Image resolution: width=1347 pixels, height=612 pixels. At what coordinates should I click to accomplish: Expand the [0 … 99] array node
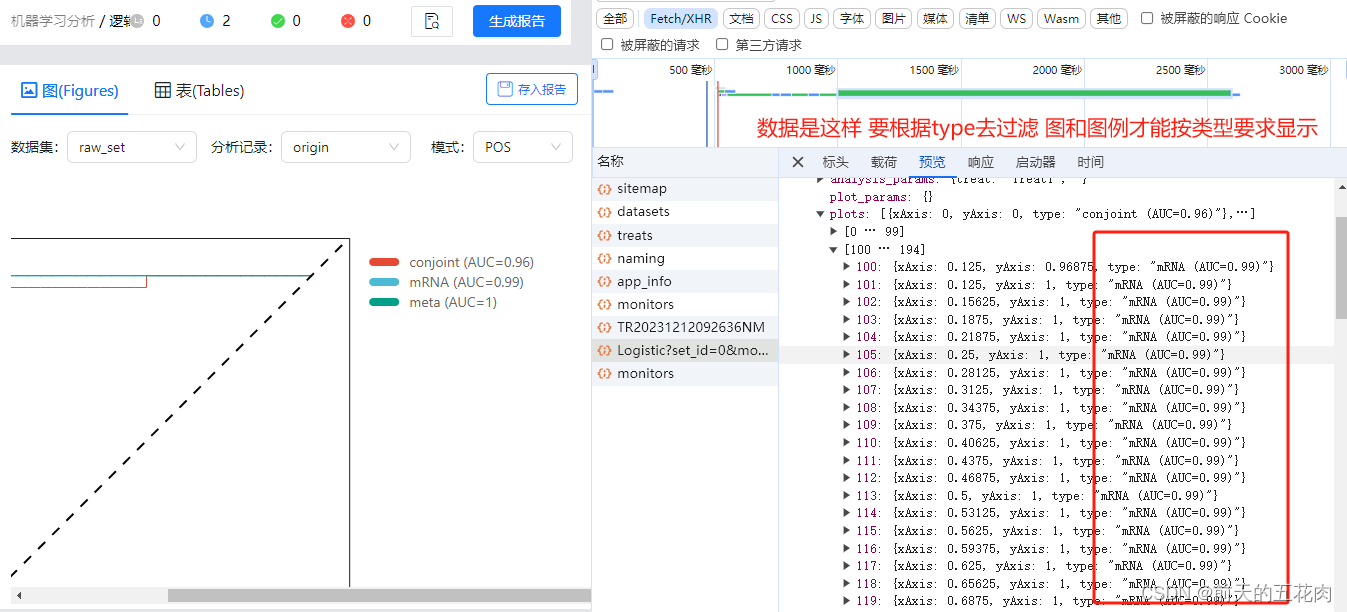833,230
